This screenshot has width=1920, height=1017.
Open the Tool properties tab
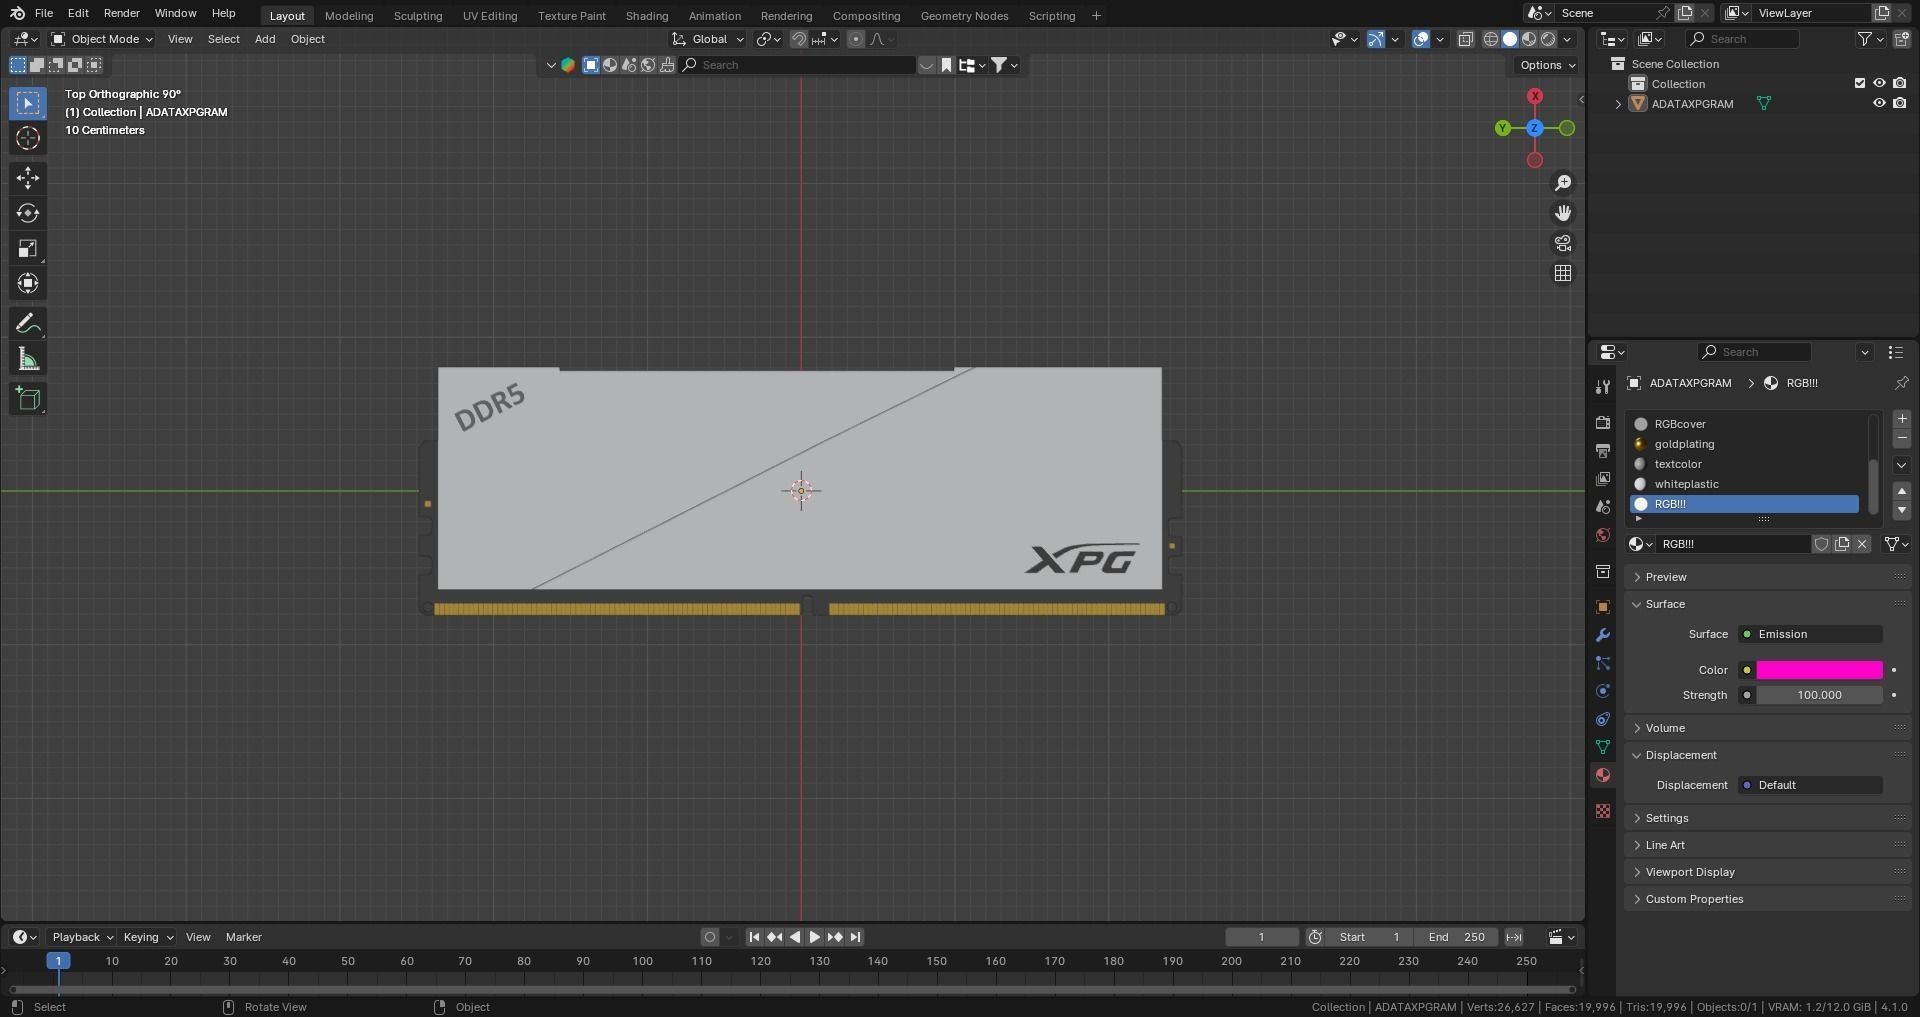point(1603,387)
